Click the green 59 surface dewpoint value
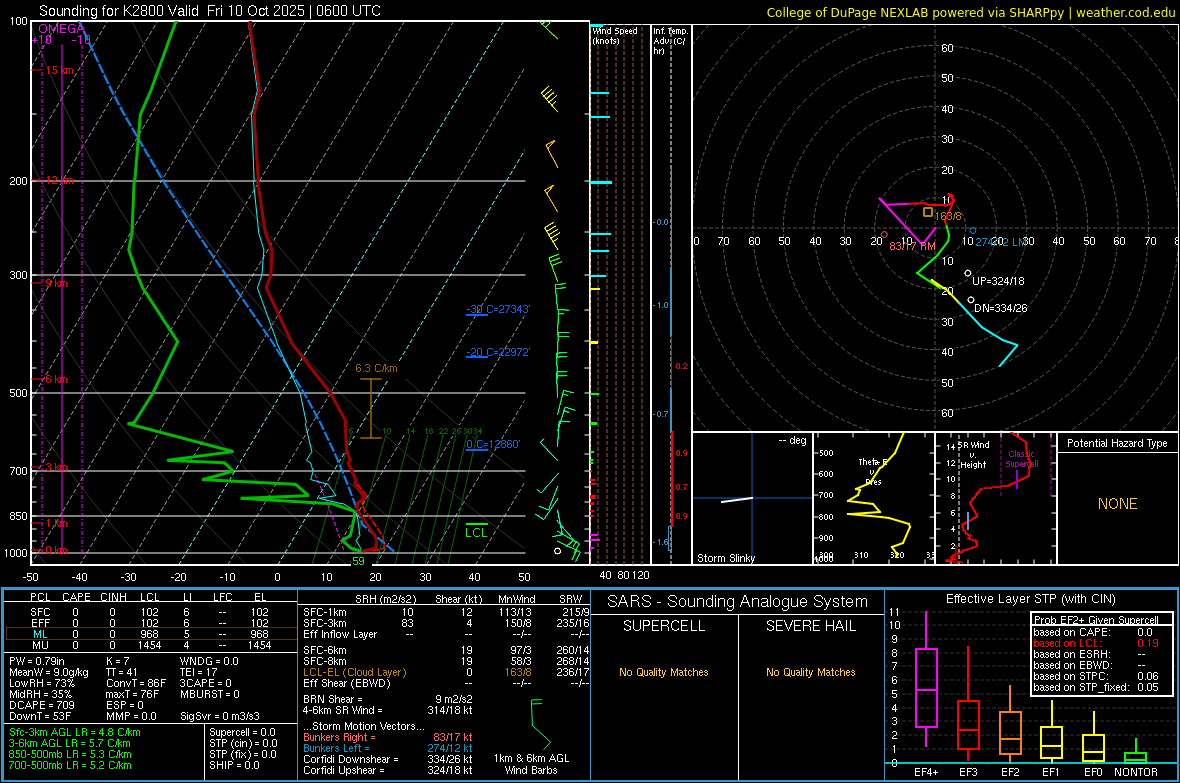Screen dimensions: 1180x783 [x=358, y=561]
